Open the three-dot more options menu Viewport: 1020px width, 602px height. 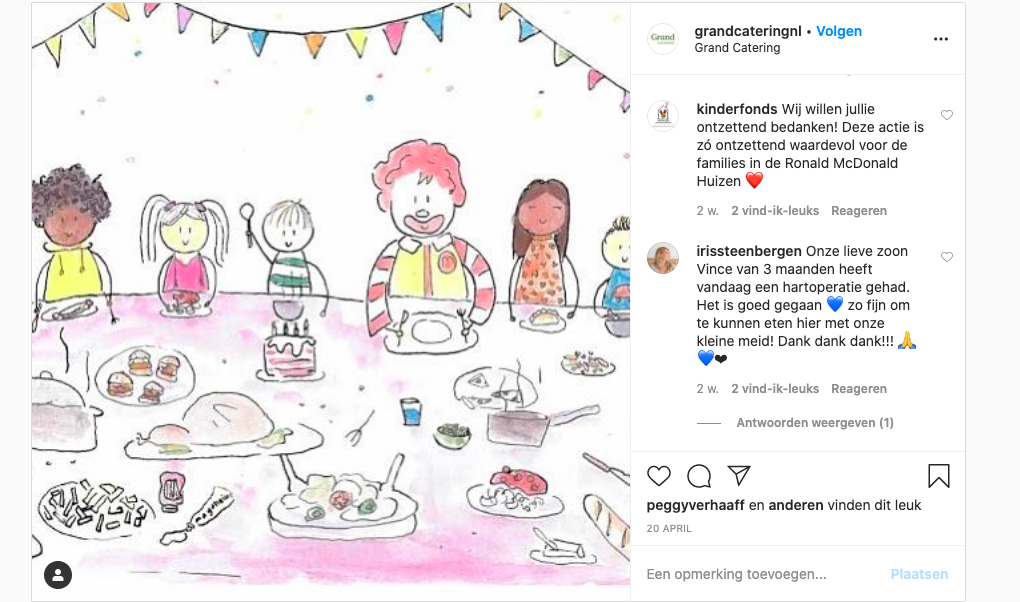pos(941,39)
